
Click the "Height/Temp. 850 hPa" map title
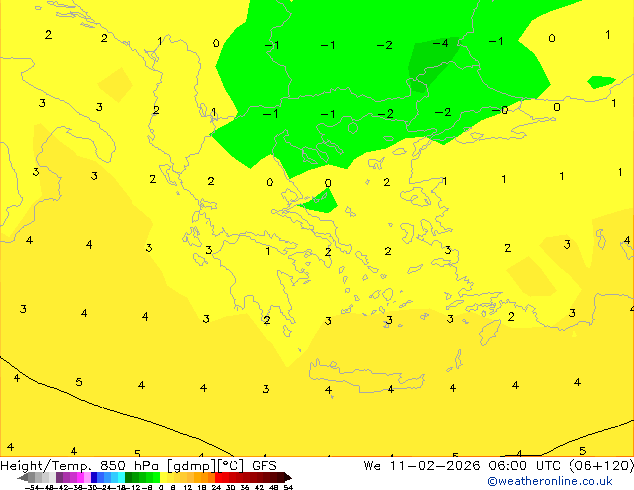(79, 466)
